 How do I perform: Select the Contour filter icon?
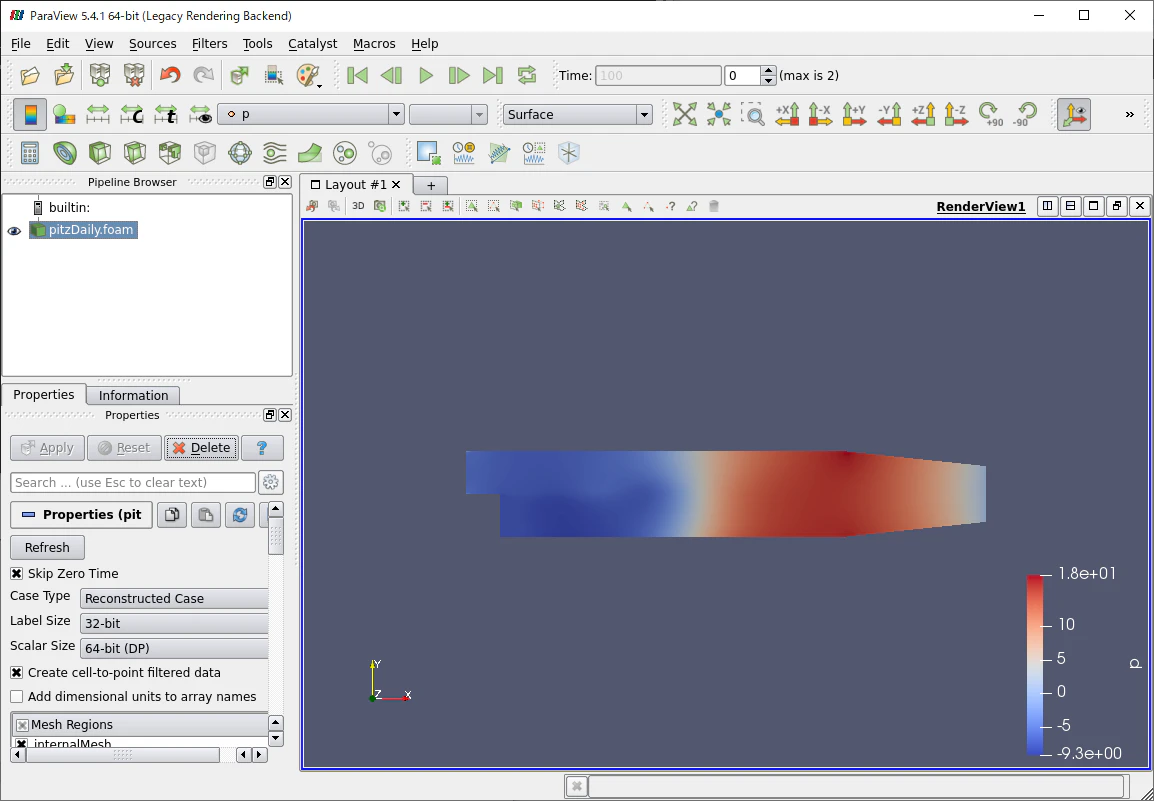pos(65,152)
